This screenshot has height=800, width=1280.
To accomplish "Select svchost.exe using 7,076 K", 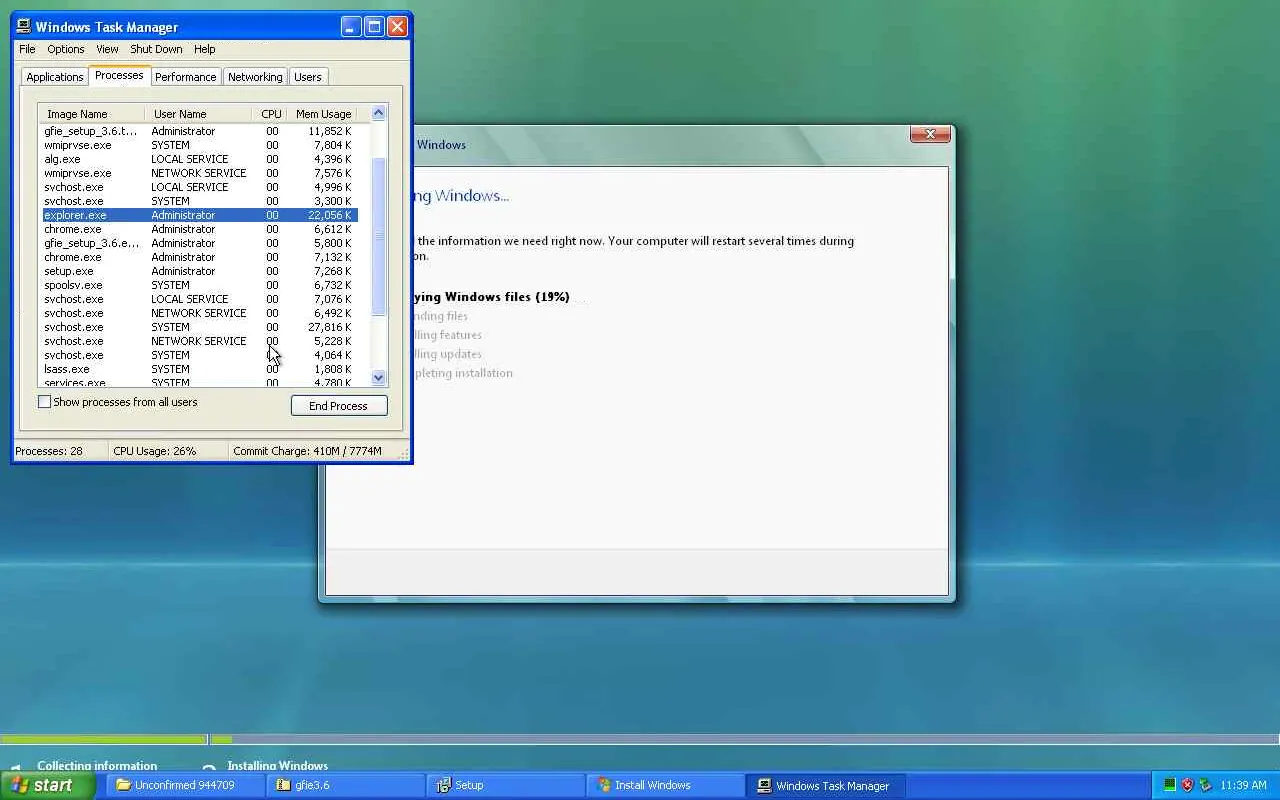I will [198, 299].
